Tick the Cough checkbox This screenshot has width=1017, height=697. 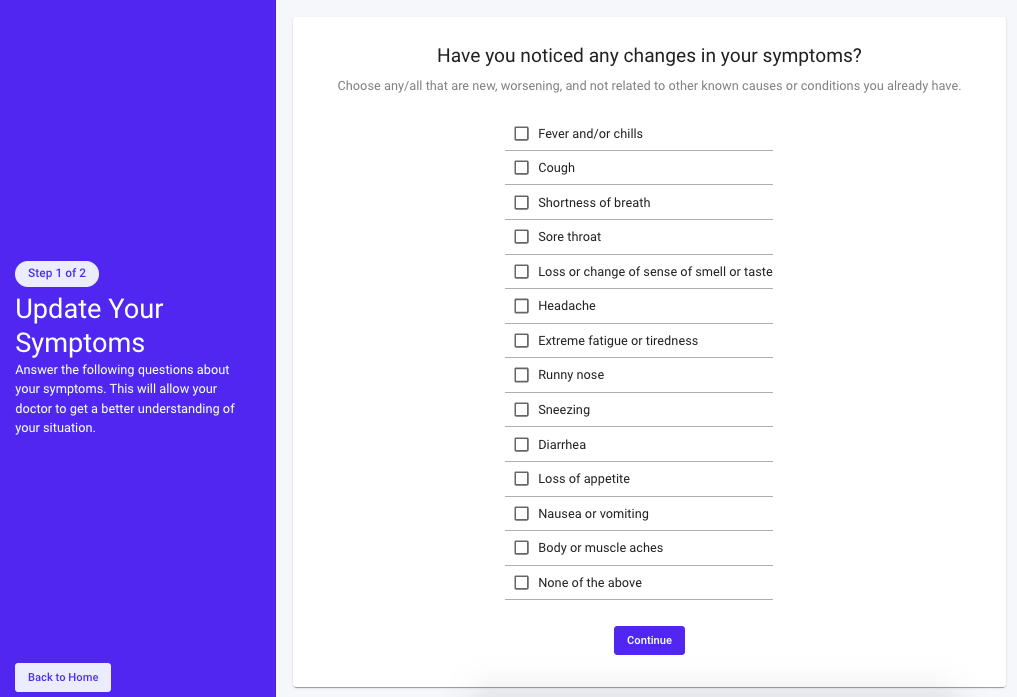(521, 168)
